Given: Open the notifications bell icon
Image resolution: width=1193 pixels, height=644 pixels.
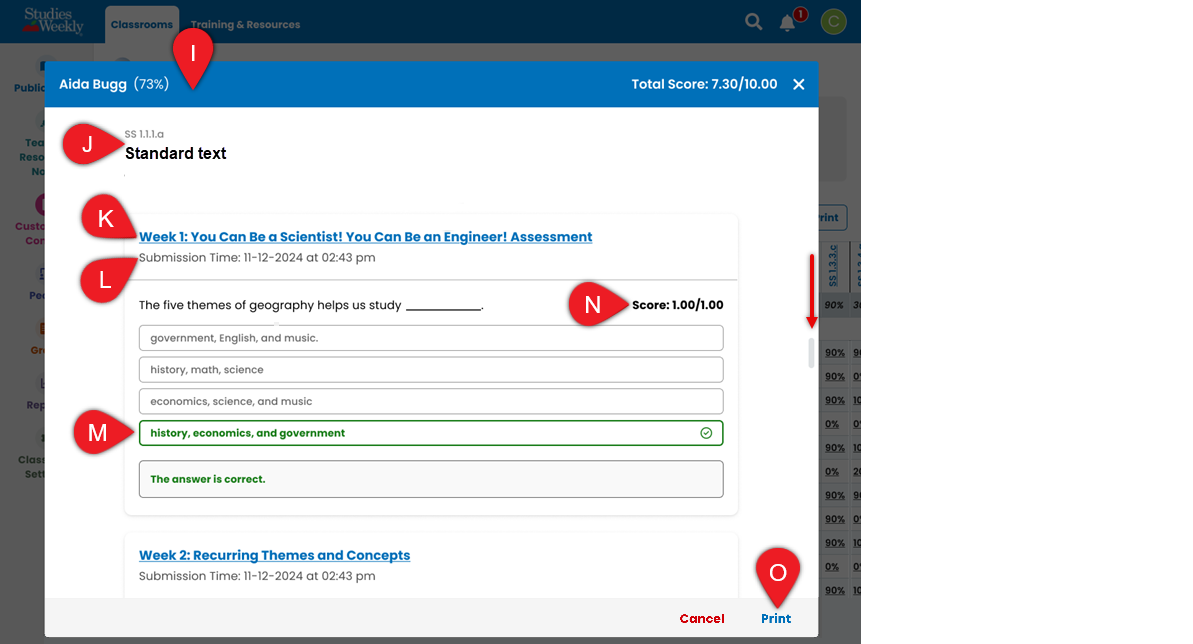Looking at the screenshot, I should click(x=787, y=23).
